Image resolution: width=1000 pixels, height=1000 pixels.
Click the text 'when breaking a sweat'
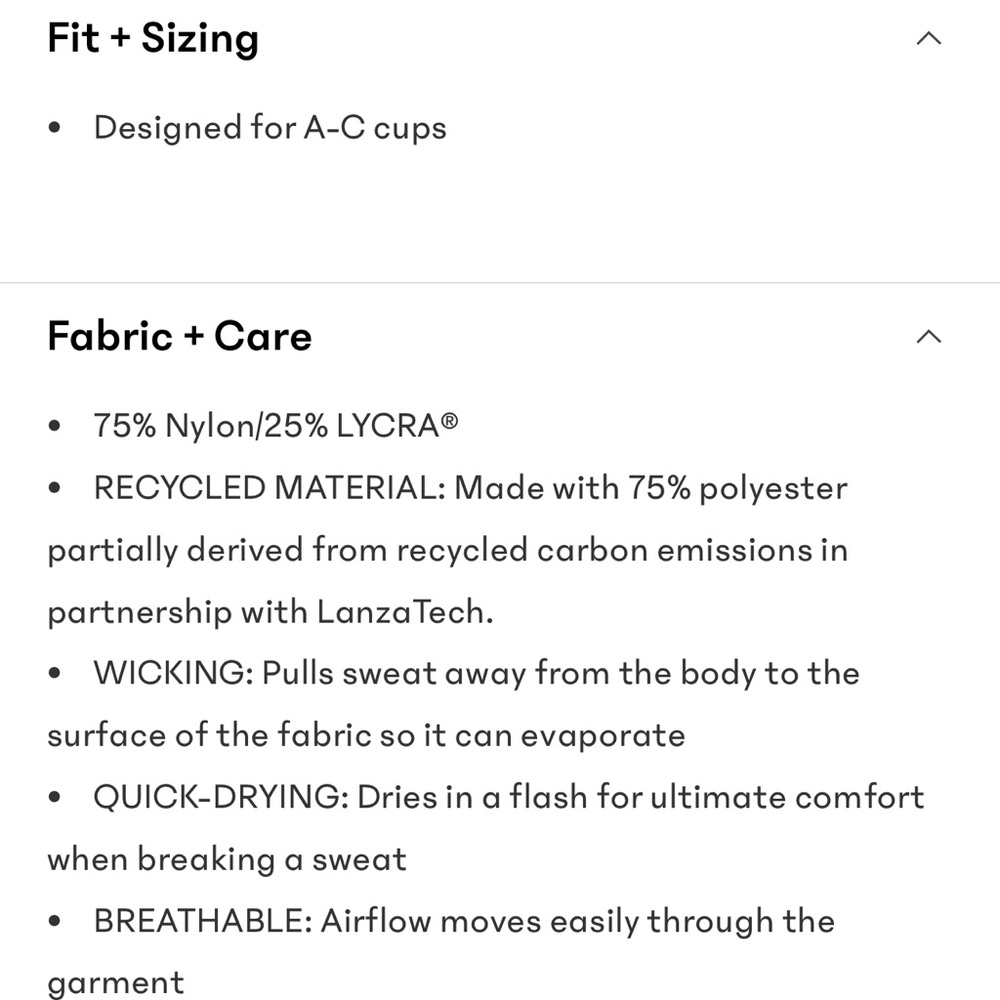(x=227, y=860)
